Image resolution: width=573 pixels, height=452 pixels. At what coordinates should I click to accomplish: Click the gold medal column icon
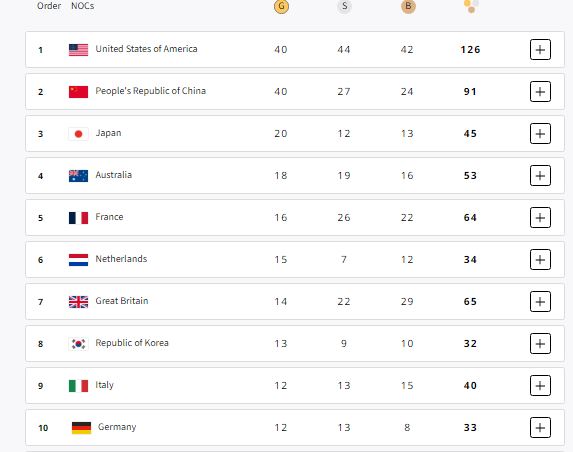tap(281, 6)
